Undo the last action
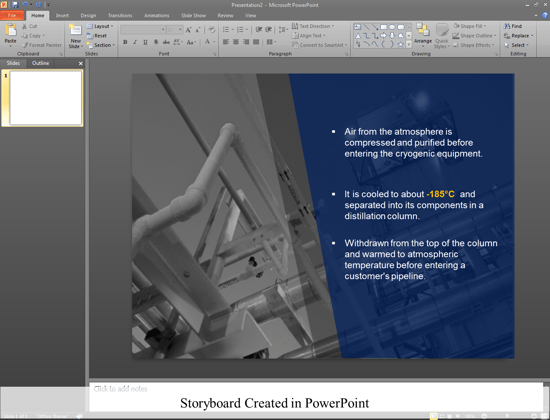550x420 pixels. [x=25, y=5]
